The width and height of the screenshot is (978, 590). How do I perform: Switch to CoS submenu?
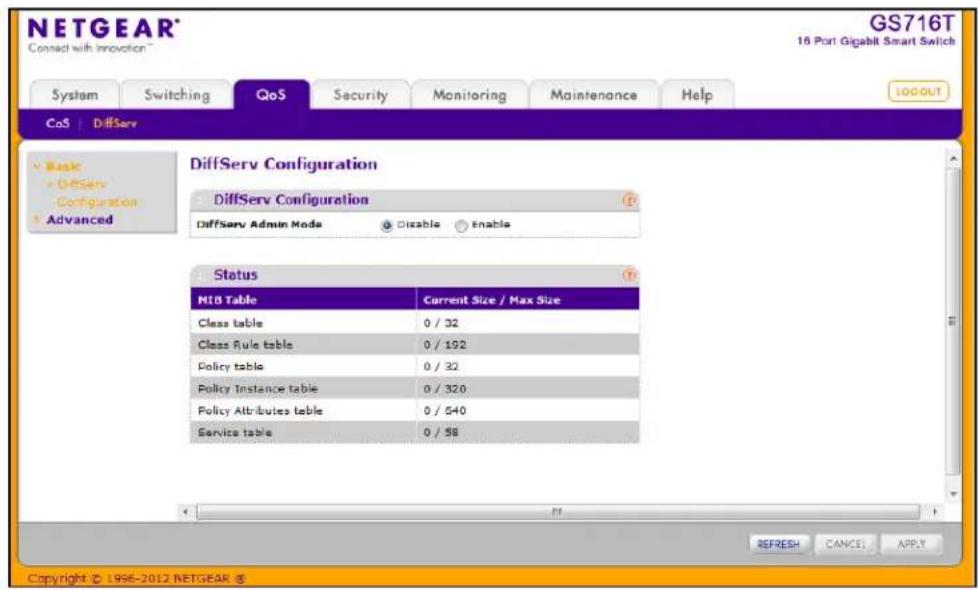[57, 123]
